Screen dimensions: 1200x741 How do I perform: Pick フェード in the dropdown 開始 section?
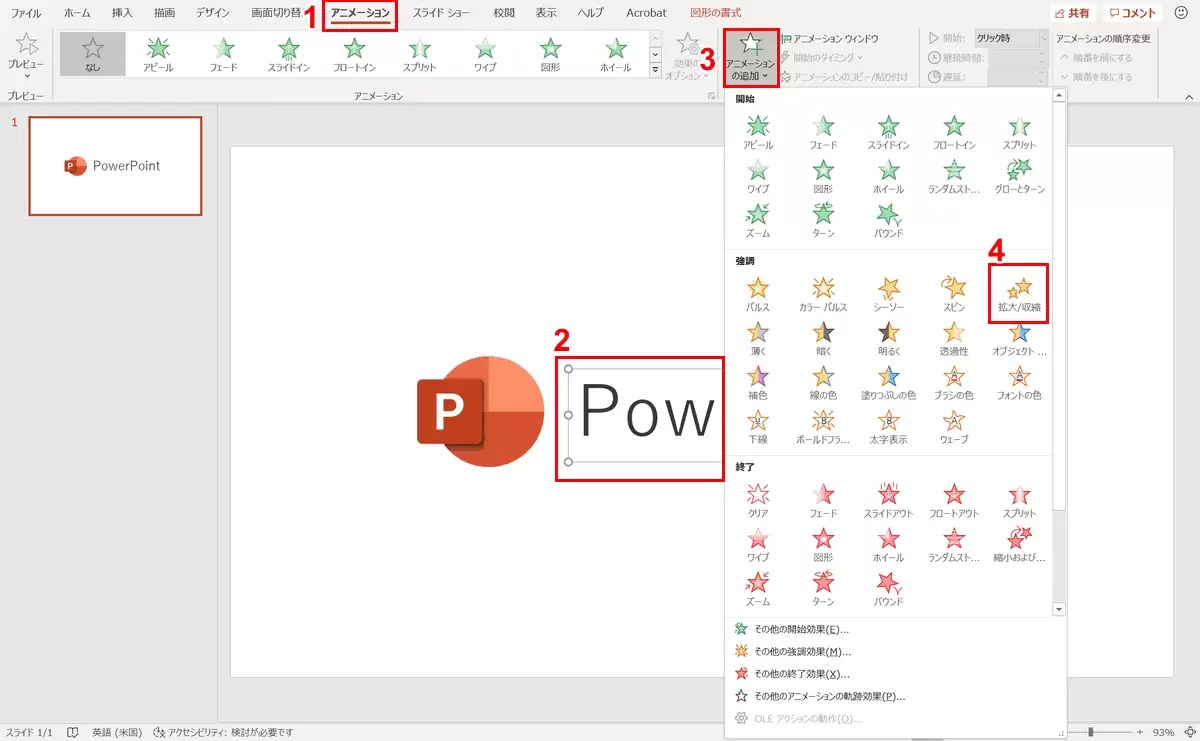[823, 132]
